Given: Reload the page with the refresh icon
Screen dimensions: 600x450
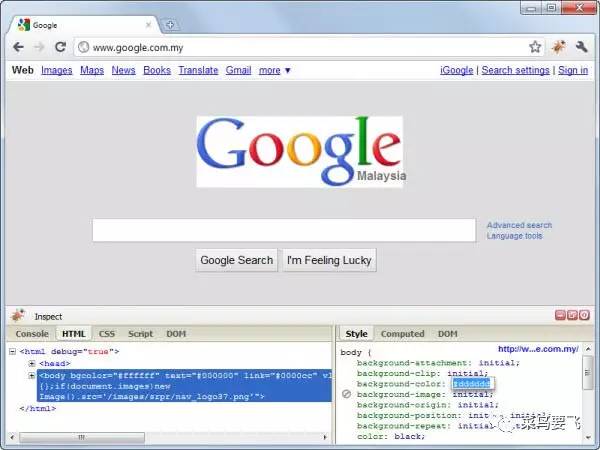Looking at the screenshot, I should (x=60, y=47).
